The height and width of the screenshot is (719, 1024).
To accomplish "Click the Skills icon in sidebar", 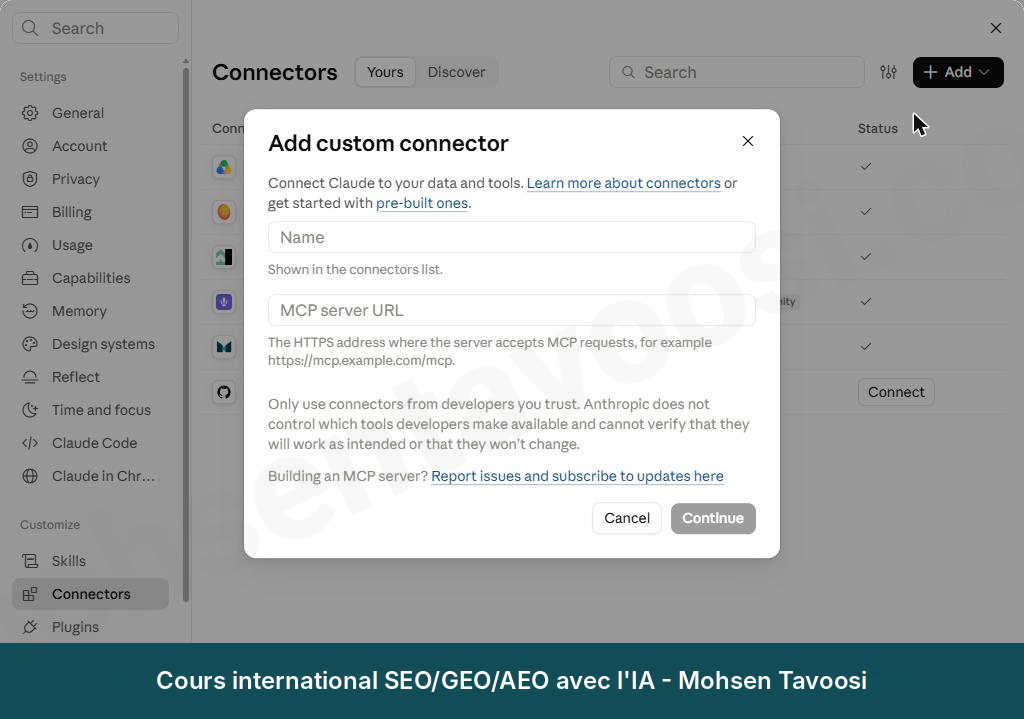I will [x=30, y=561].
